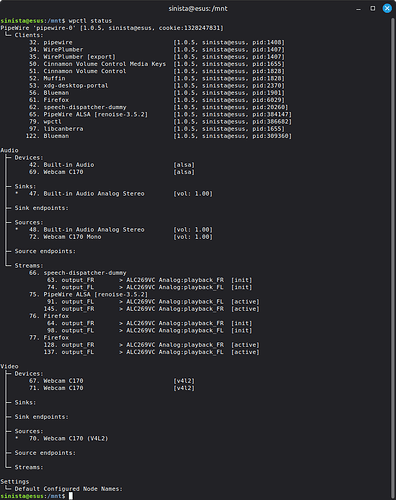396x500 pixels.
Task: Click the 'Video' section heading
Action: 9,366
